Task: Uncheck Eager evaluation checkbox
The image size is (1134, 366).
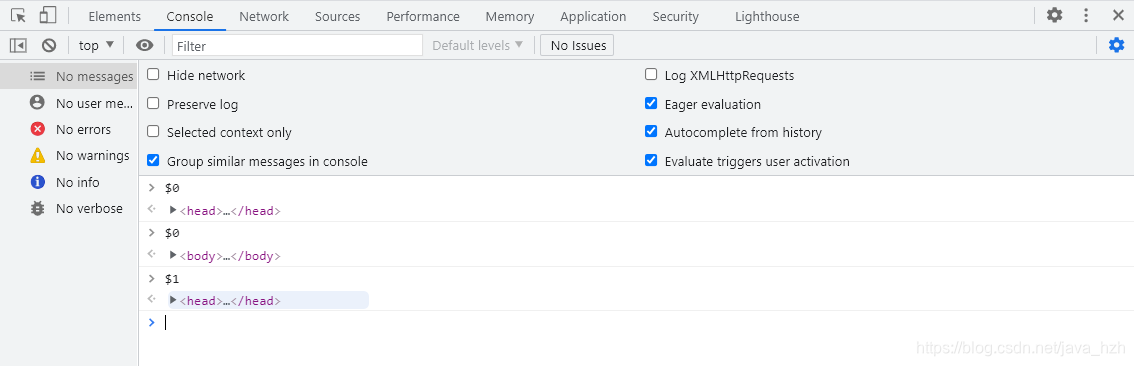Action: [651, 103]
